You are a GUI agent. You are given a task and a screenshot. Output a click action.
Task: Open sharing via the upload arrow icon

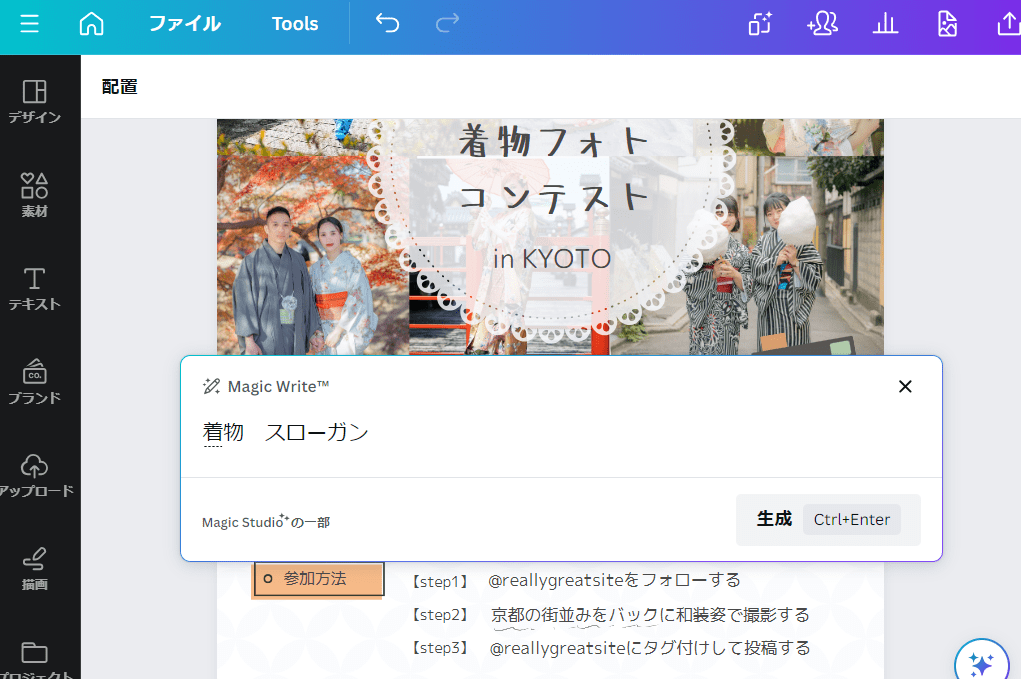(x=1009, y=24)
